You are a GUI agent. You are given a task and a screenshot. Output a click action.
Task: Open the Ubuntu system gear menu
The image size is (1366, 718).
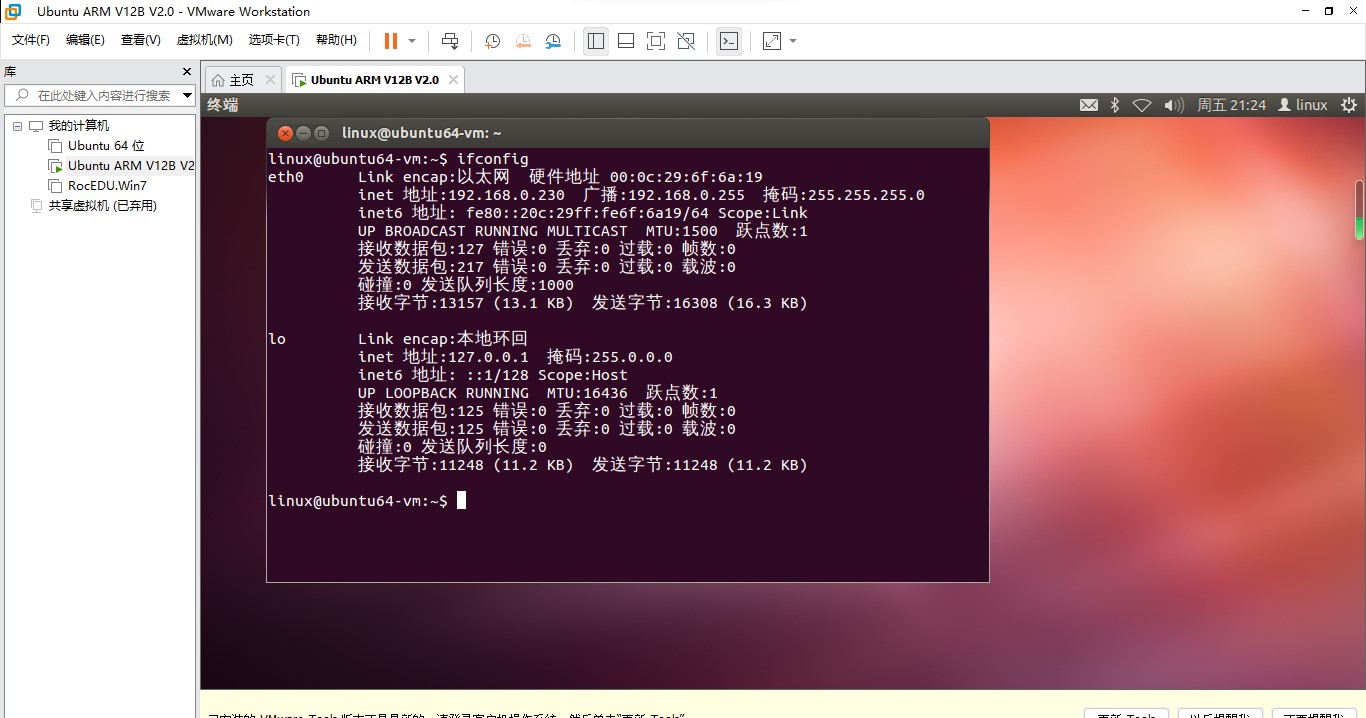pyautogui.click(x=1348, y=105)
